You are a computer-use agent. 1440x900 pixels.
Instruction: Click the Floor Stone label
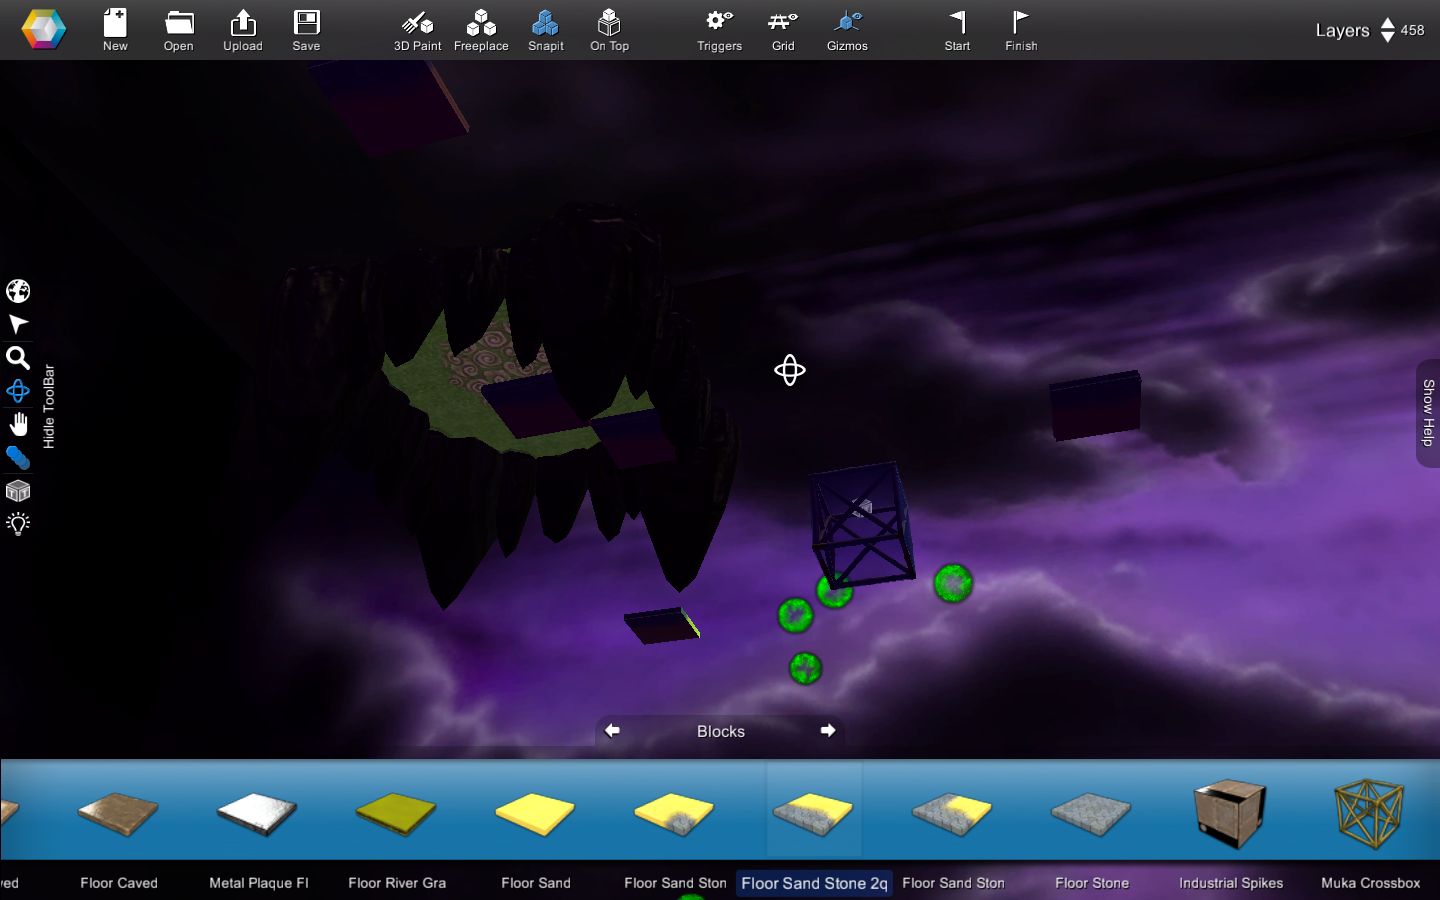[1092, 883]
